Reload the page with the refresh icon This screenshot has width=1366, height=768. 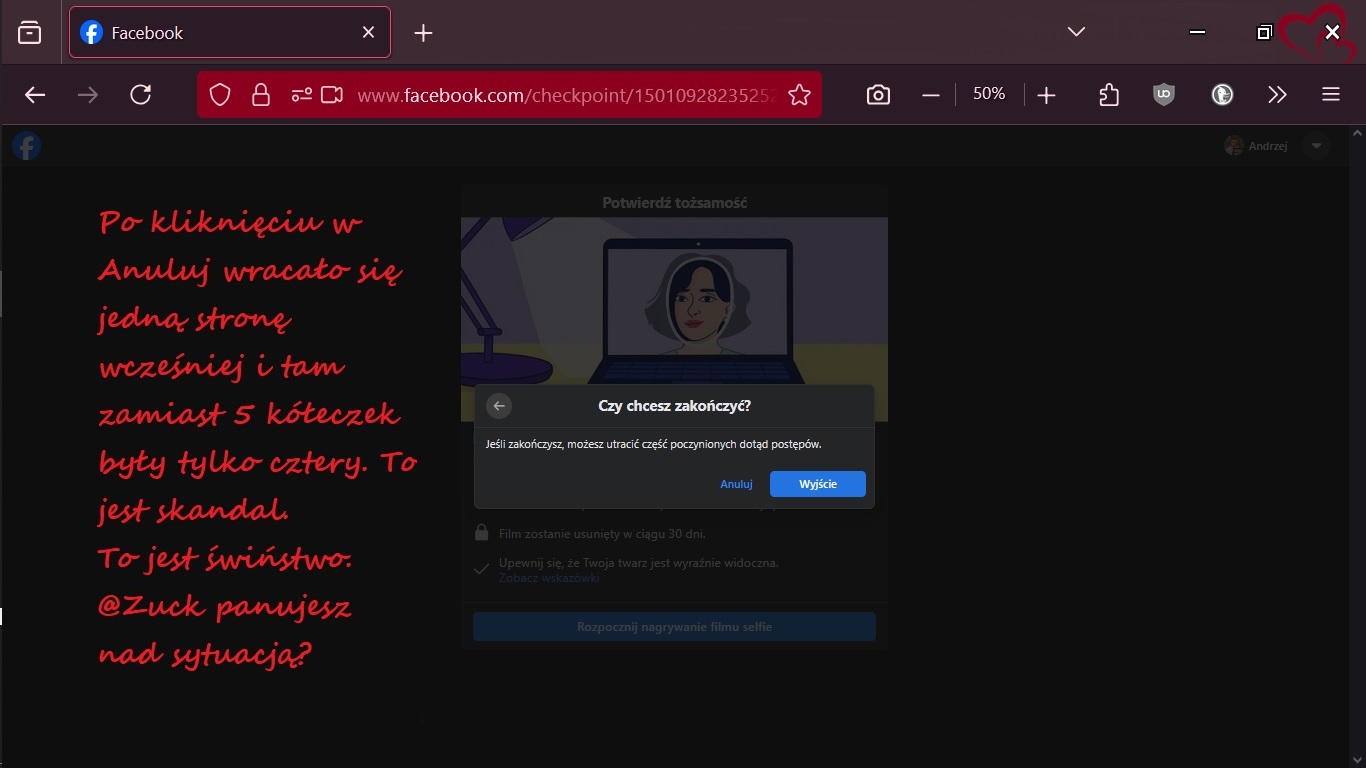141,95
